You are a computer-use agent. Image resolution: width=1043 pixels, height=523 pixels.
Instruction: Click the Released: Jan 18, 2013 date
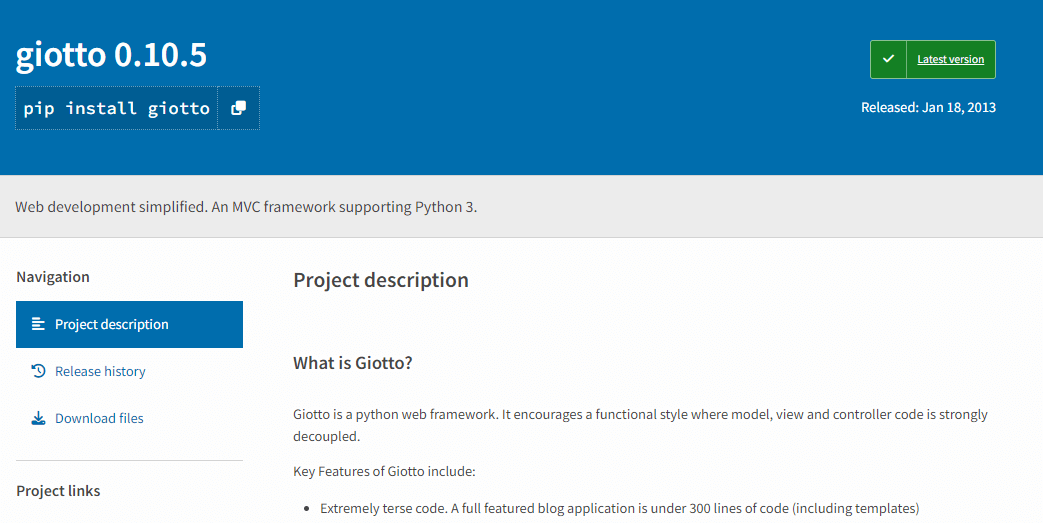[x=928, y=107]
